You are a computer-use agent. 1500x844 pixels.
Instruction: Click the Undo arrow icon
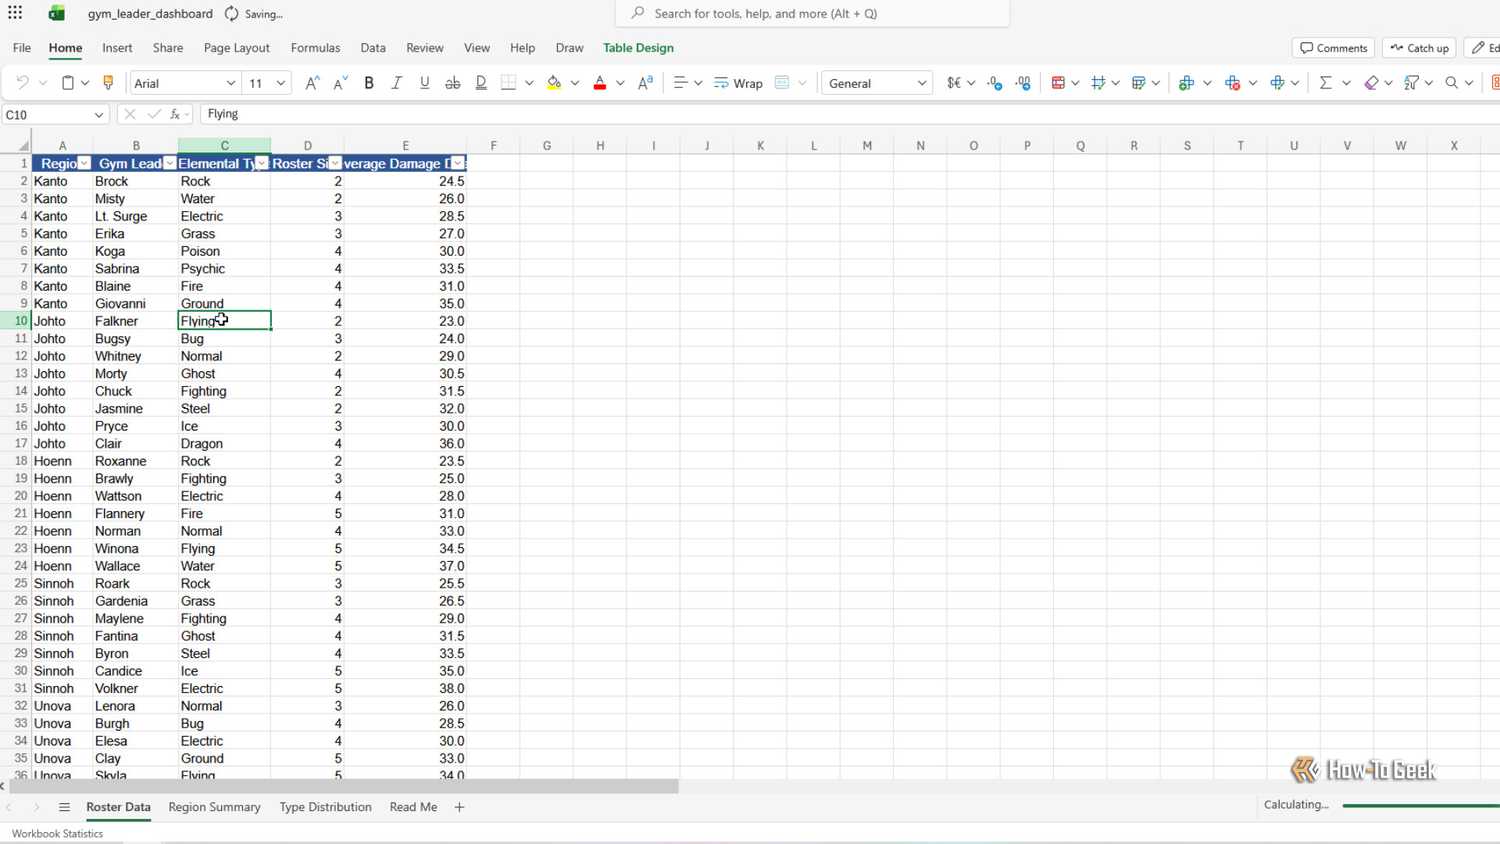pyautogui.click(x=22, y=83)
